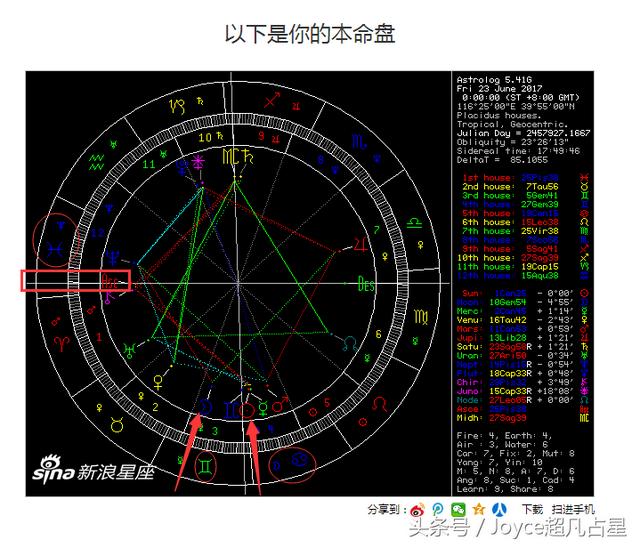Select the green Libra sign on the outer ring

tap(414, 223)
